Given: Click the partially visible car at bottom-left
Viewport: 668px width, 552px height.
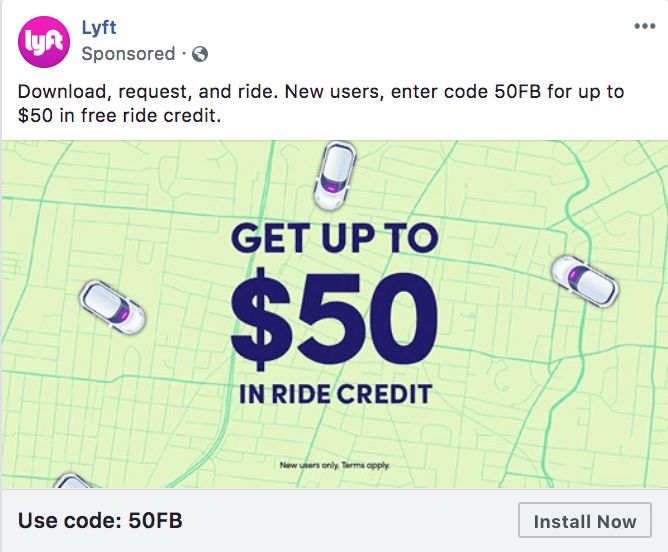Looking at the screenshot, I should pos(72,482).
